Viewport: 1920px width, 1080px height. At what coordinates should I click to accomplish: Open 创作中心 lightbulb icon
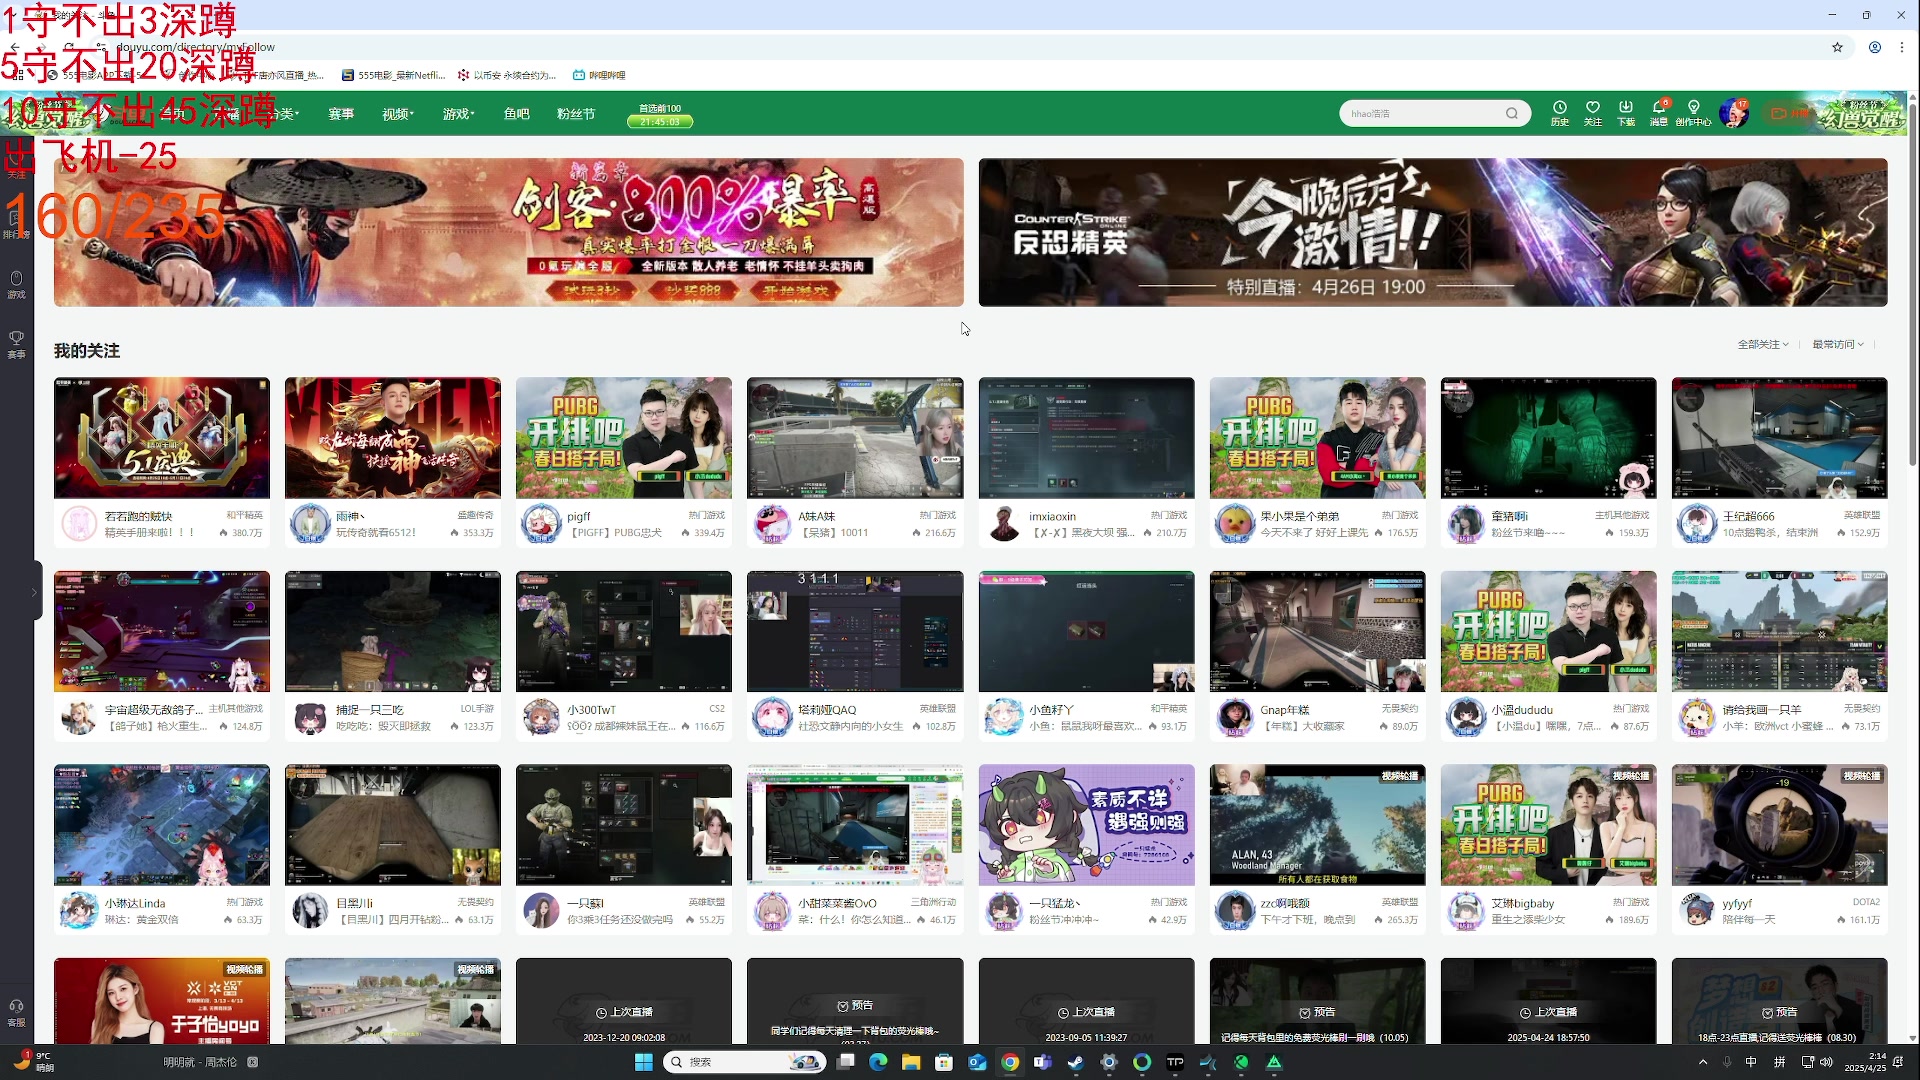(1693, 113)
